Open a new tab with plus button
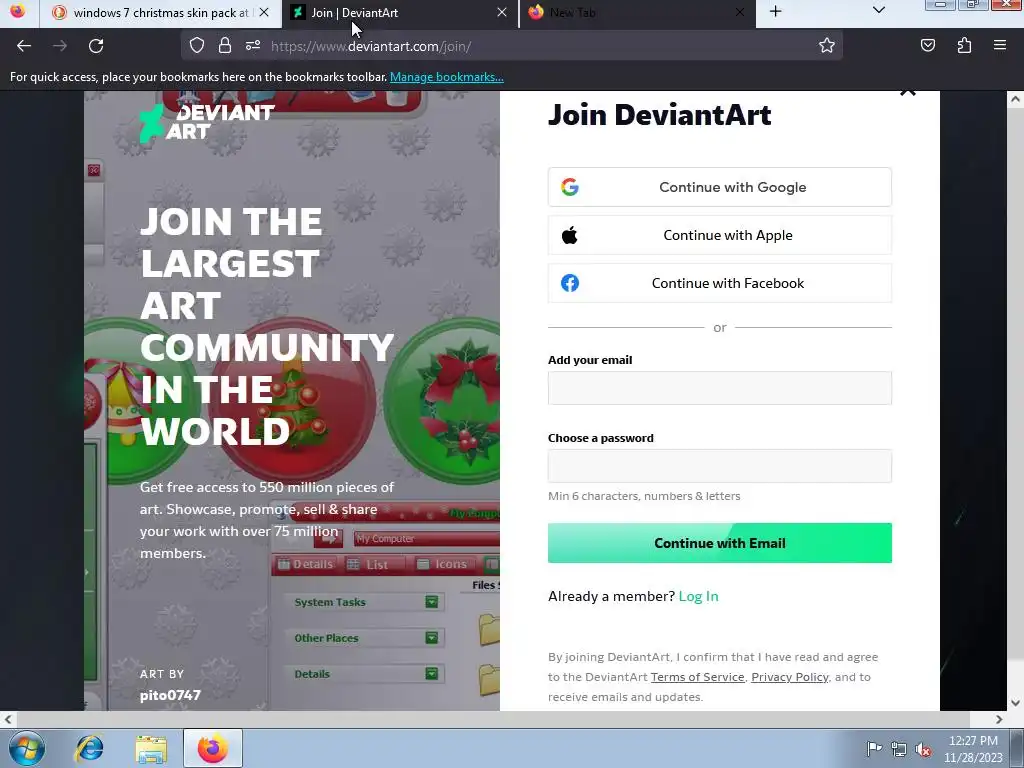 click(775, 12)
